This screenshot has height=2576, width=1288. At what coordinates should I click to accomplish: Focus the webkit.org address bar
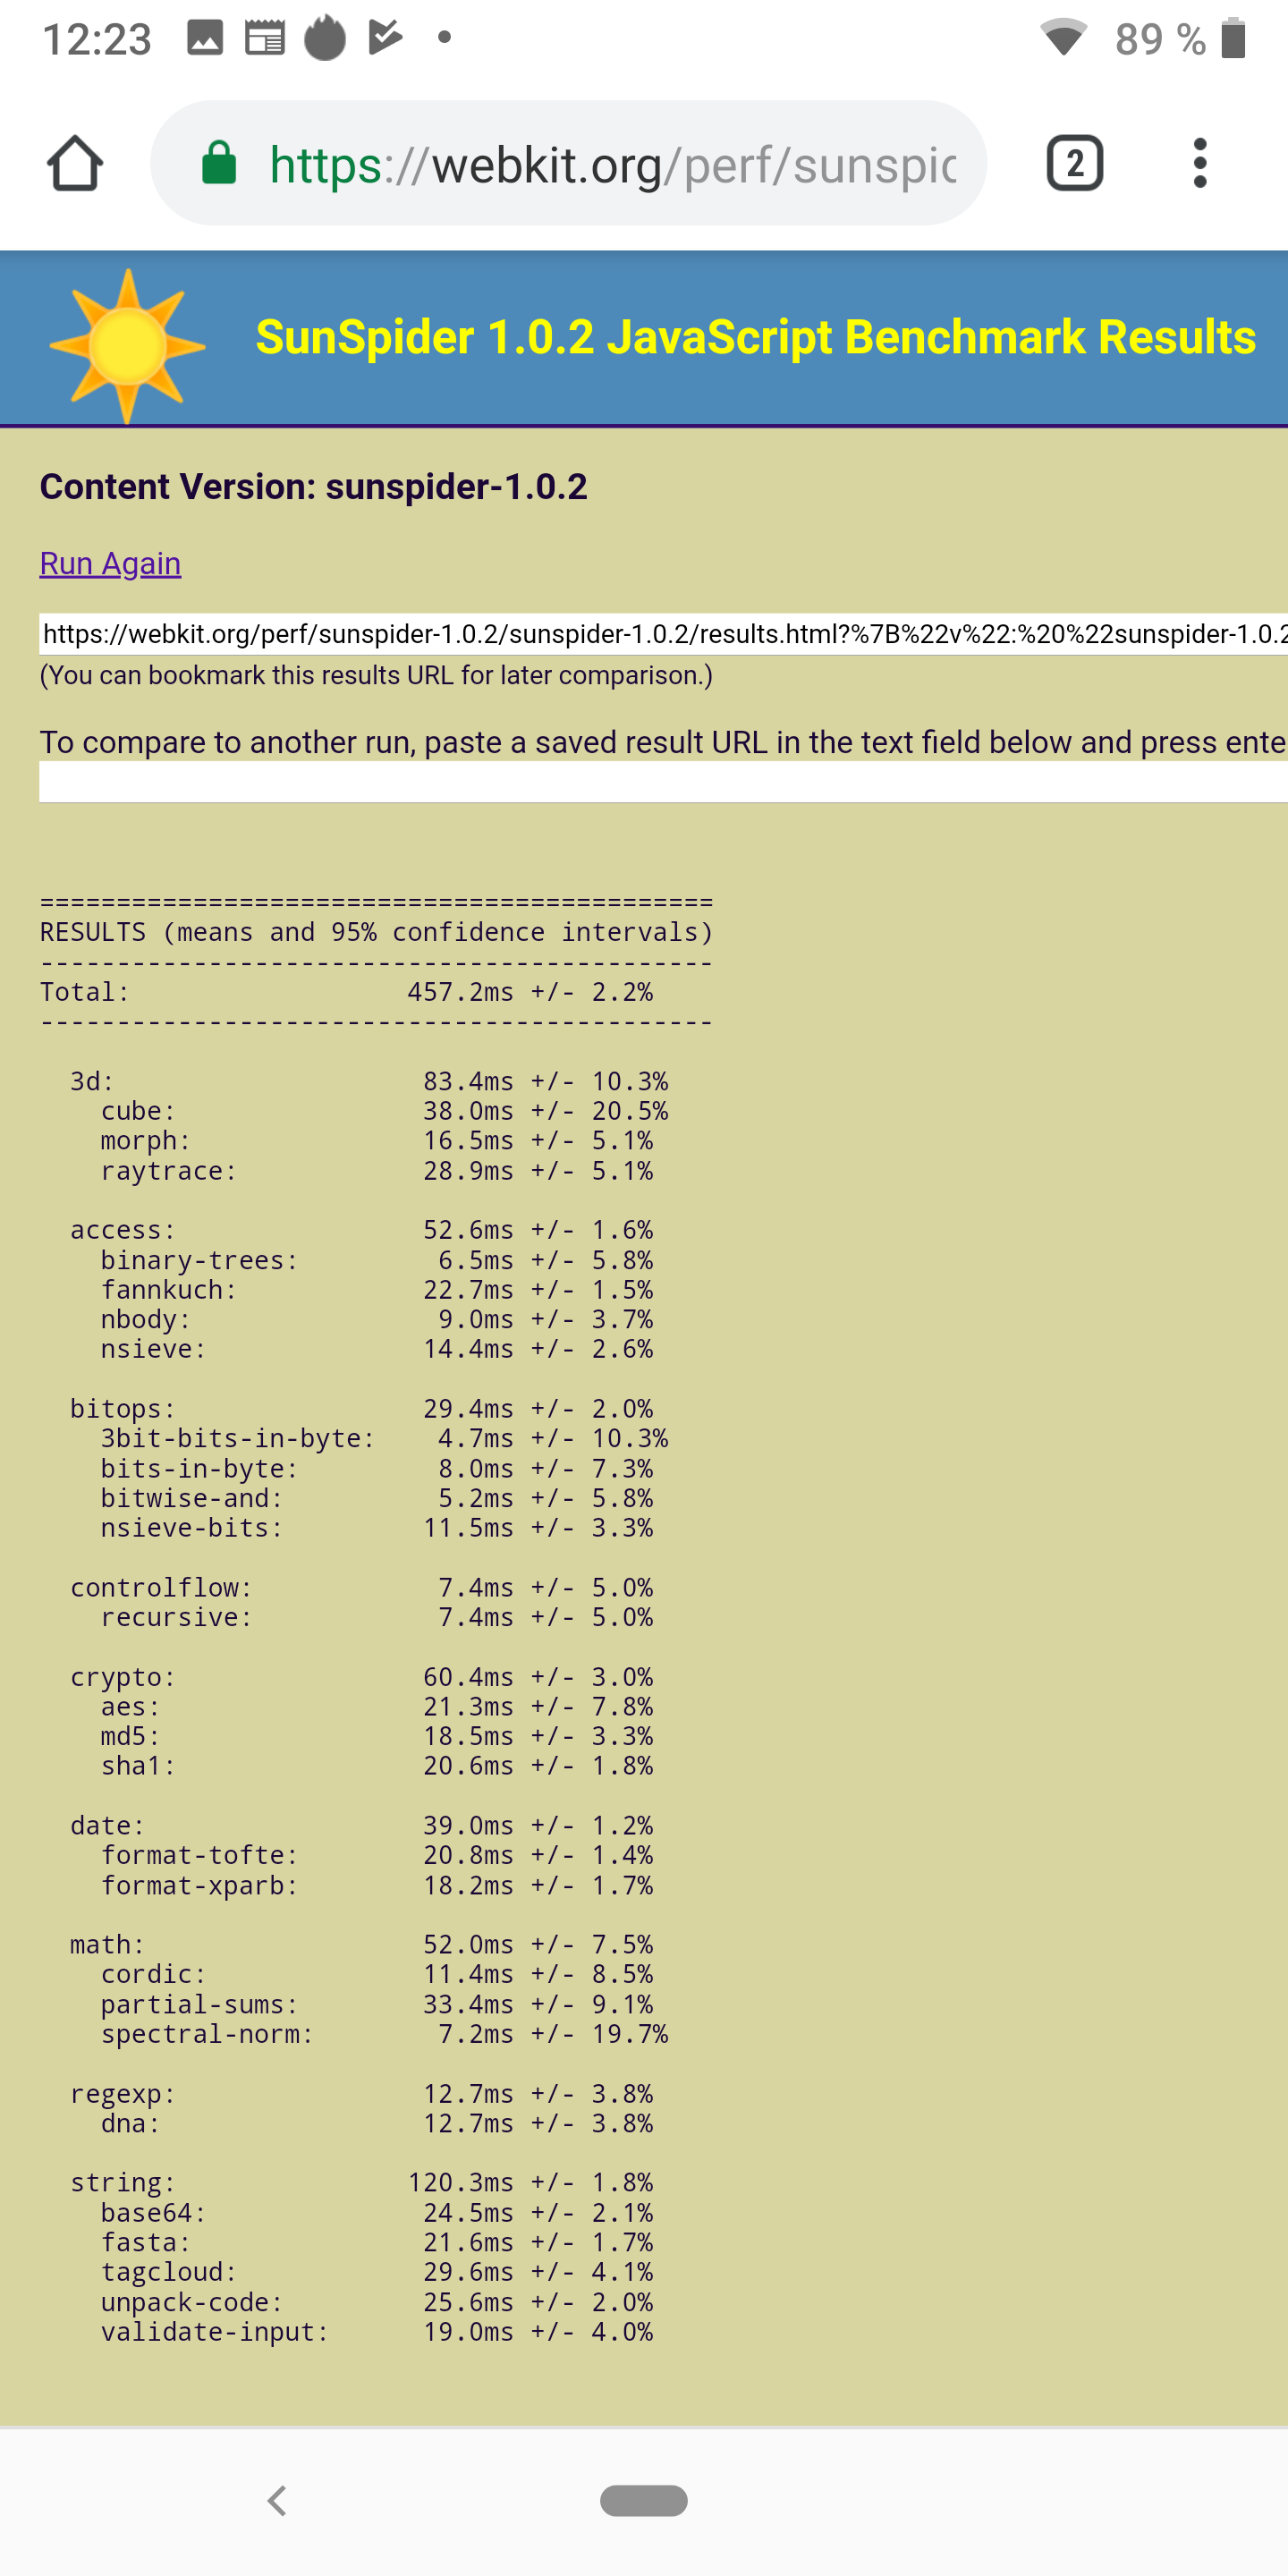click(x=612, y=163)
